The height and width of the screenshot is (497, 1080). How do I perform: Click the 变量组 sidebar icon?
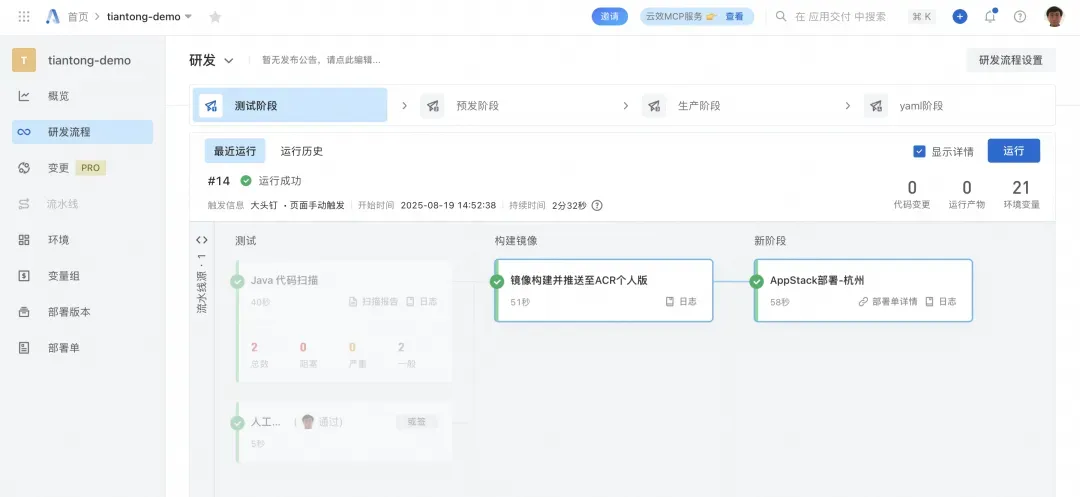(x=24, y=276)
